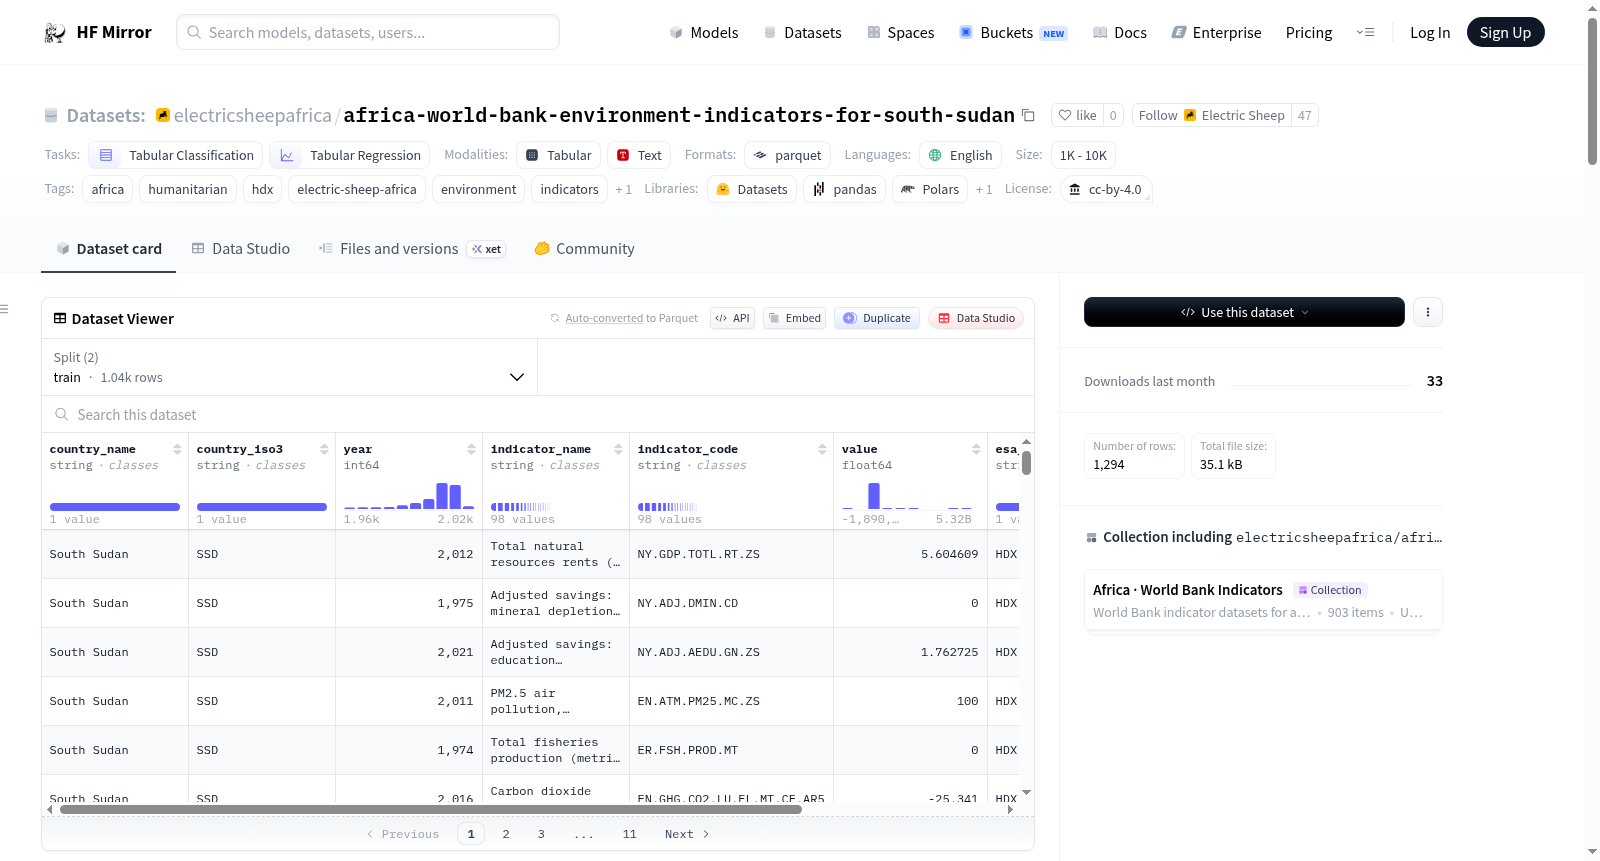The height and width of the screenshot is (861, 1600).
Task: Open the three-dot more options button
Action: pos(1428,312)
